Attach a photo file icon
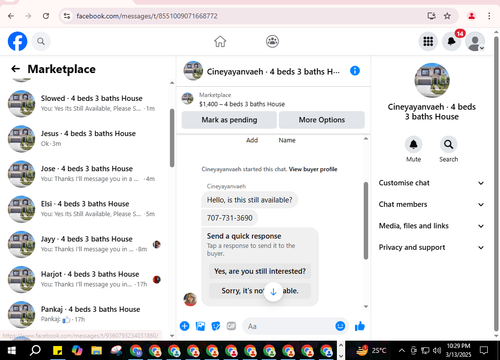Screen dimensions: 500x360 (x=200, y=326)
